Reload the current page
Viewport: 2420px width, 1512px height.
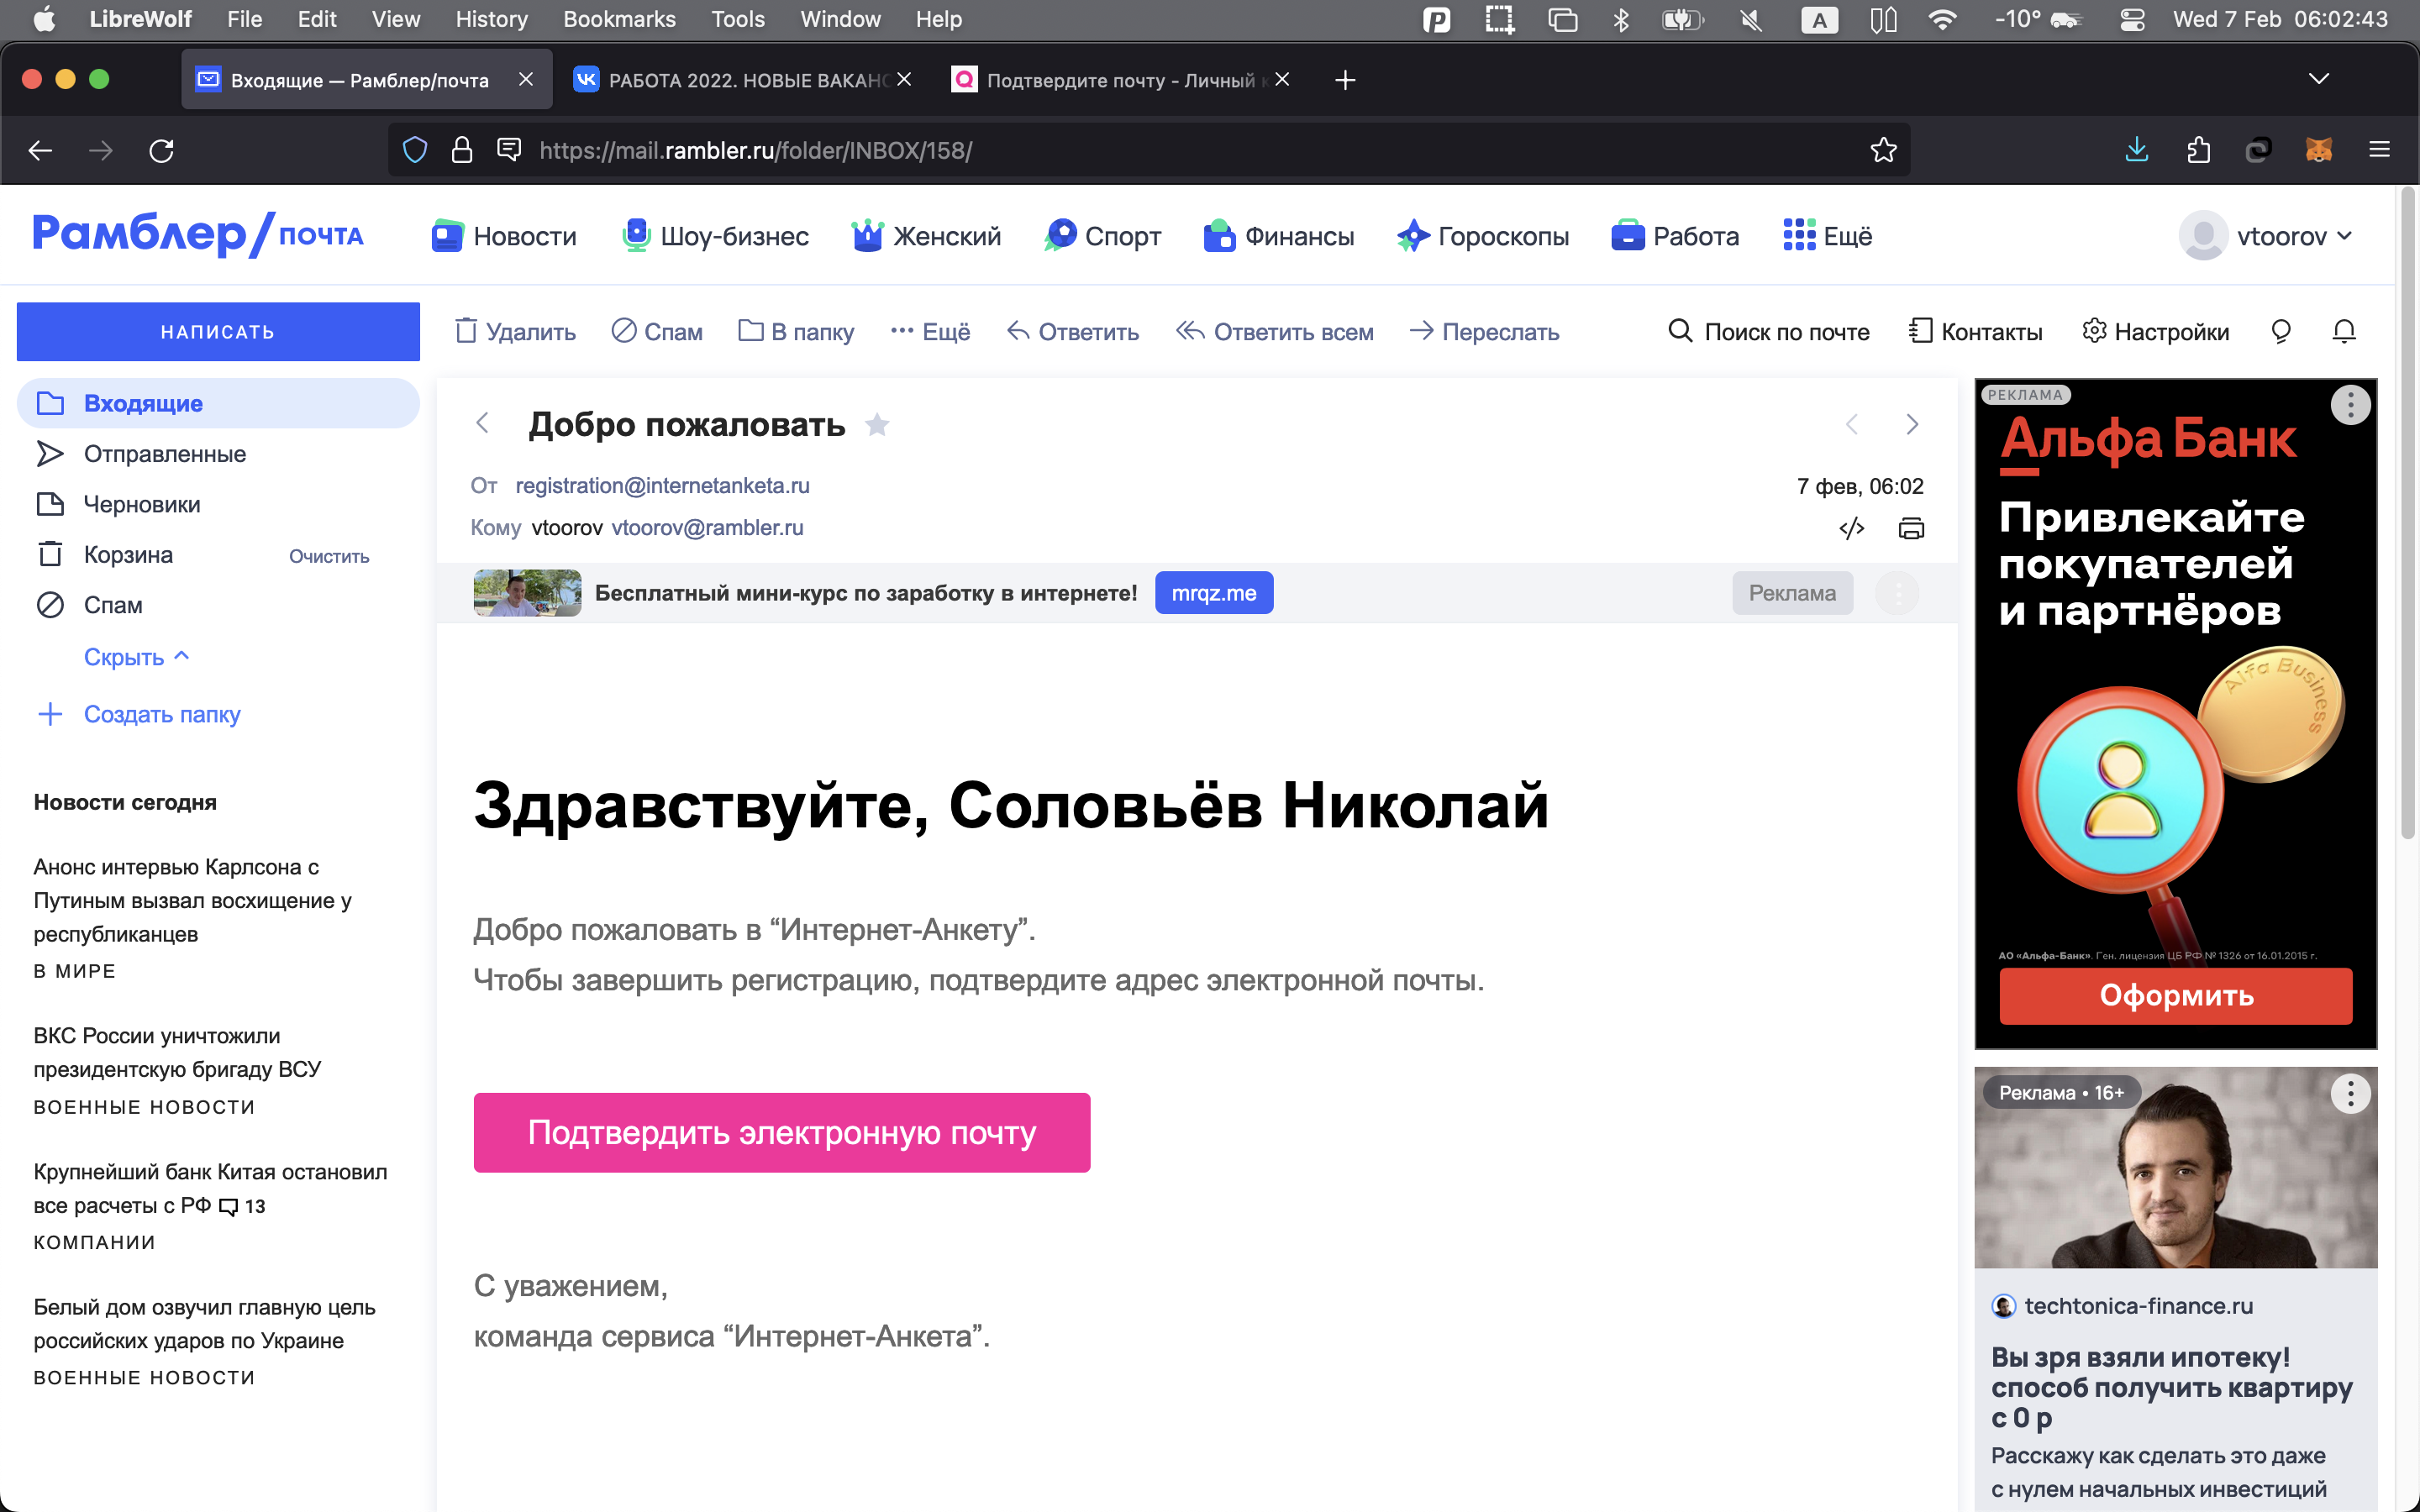tap(161, 150)
